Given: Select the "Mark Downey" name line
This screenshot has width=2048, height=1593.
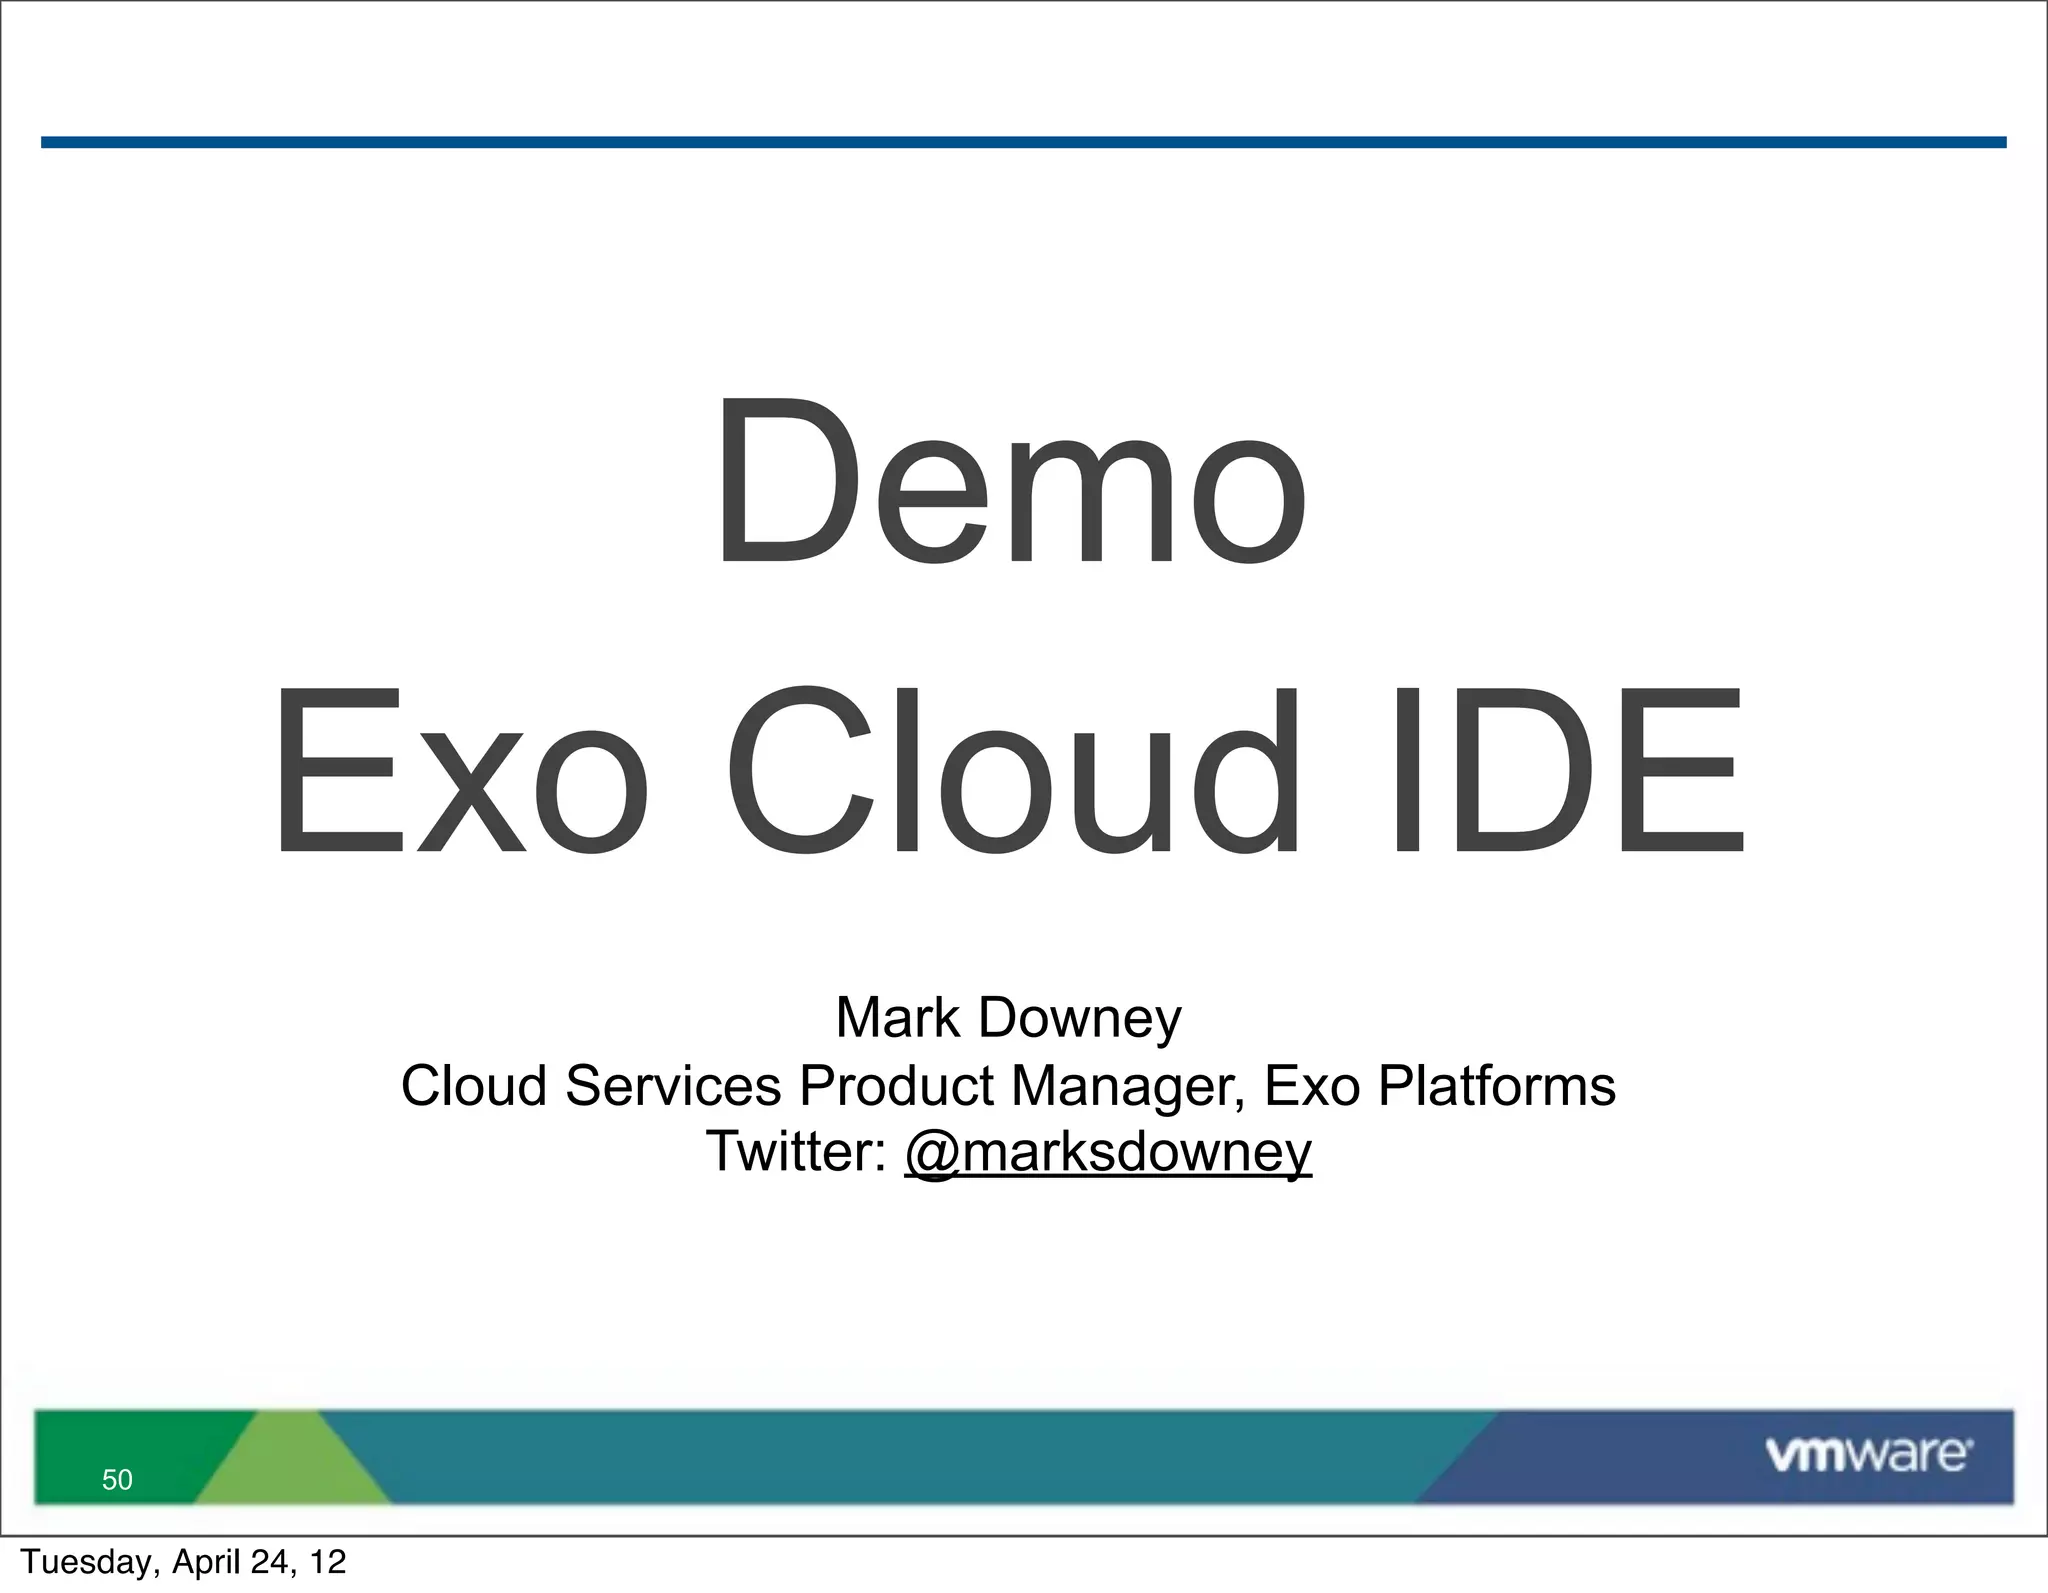Looking at the screenshot, I should pyautogui.click(x=1008, y=1017).
